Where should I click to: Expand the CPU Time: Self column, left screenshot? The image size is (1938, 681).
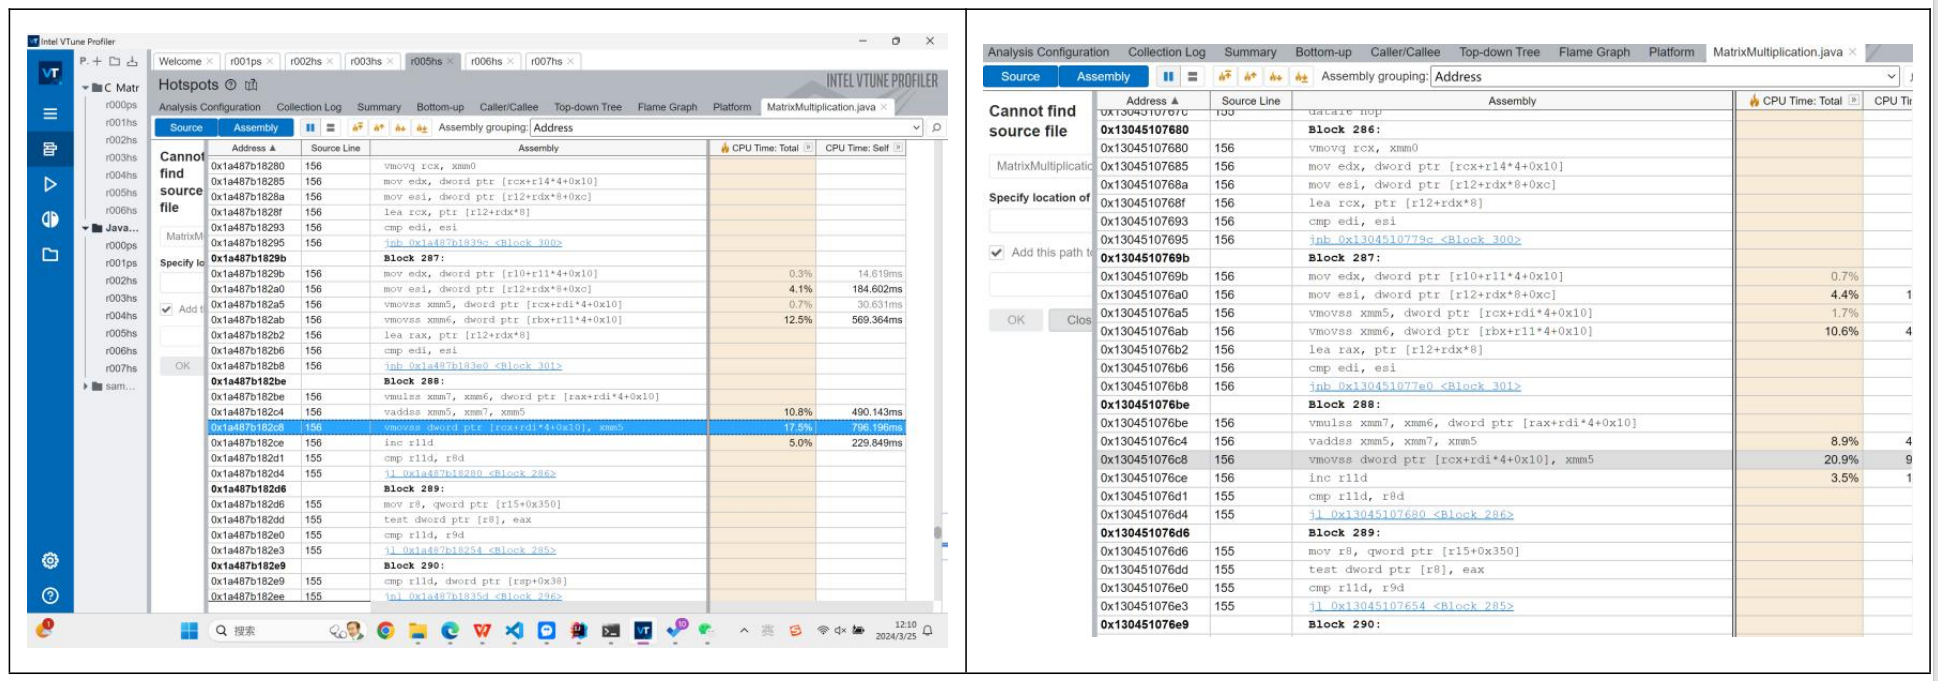click(898, 148)
